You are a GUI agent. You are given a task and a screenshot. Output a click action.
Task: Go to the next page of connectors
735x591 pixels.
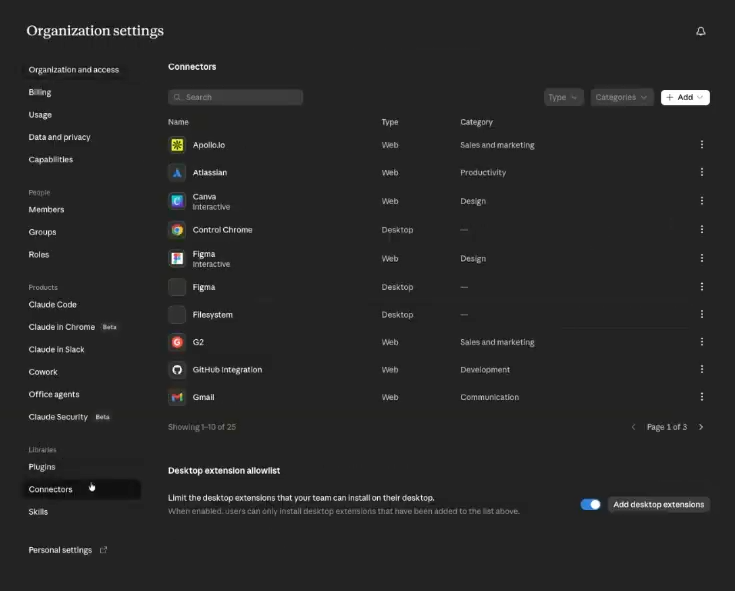(x=701, y=427)
